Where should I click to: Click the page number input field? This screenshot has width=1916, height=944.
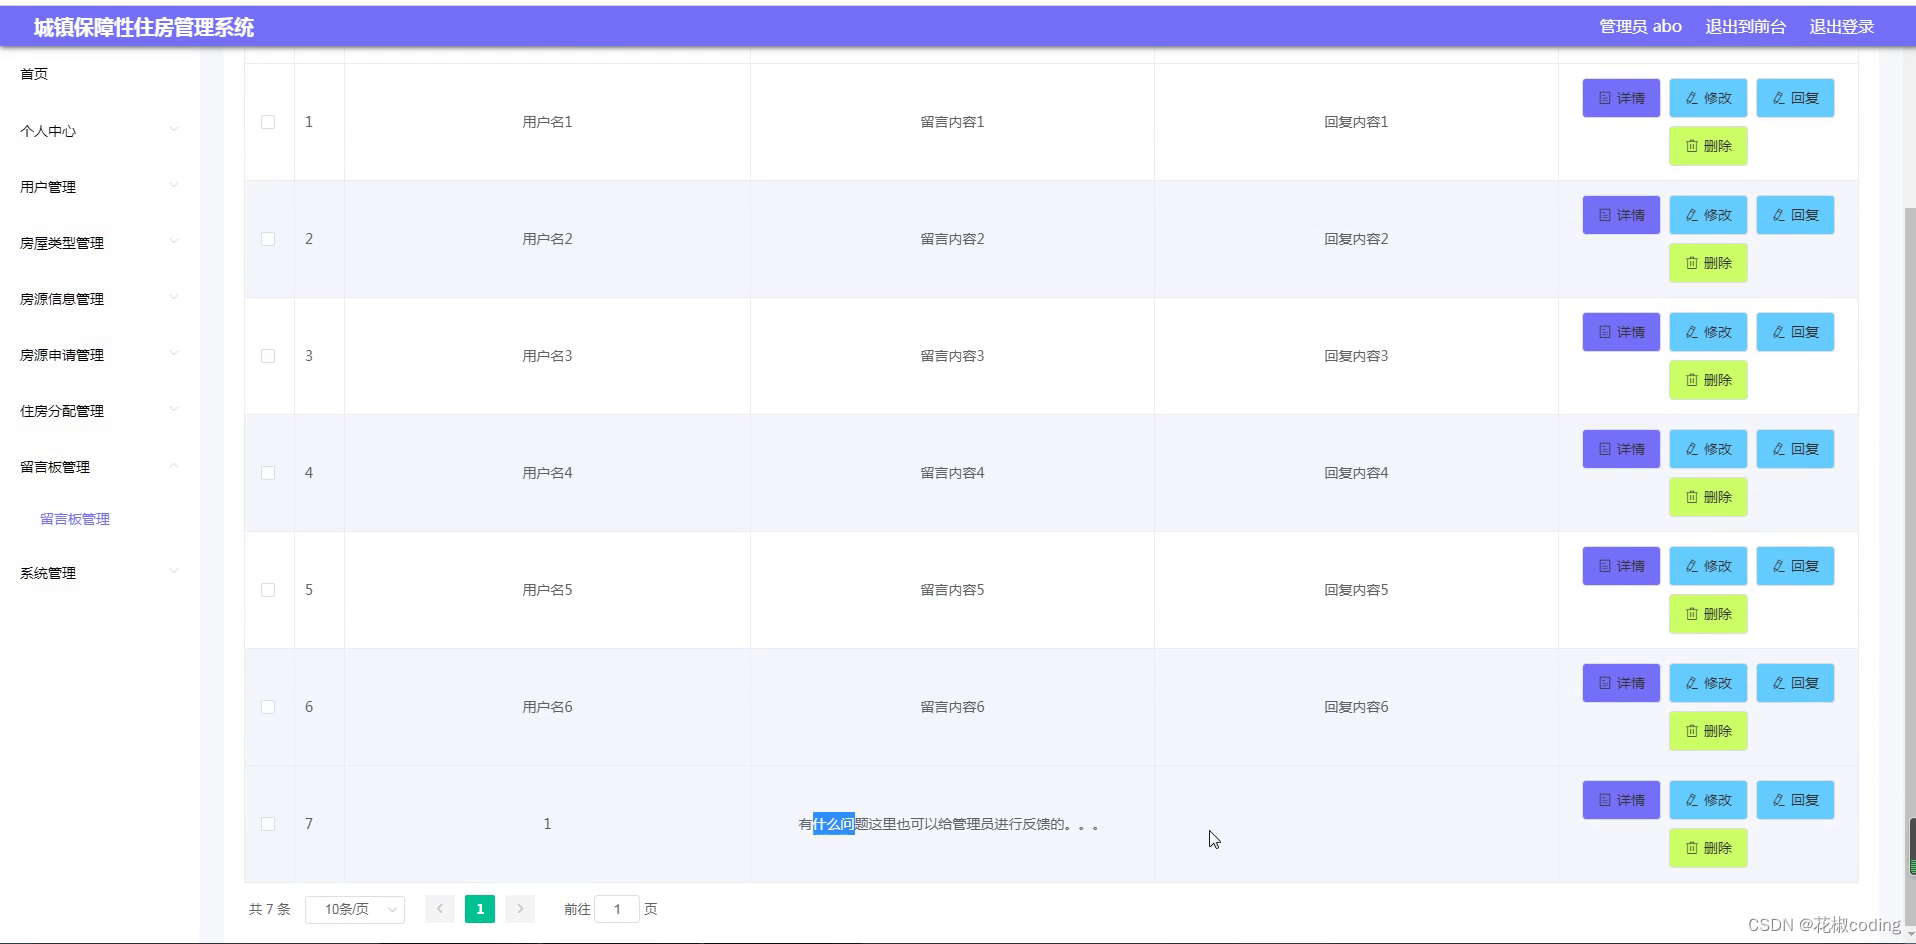point(617,909)
